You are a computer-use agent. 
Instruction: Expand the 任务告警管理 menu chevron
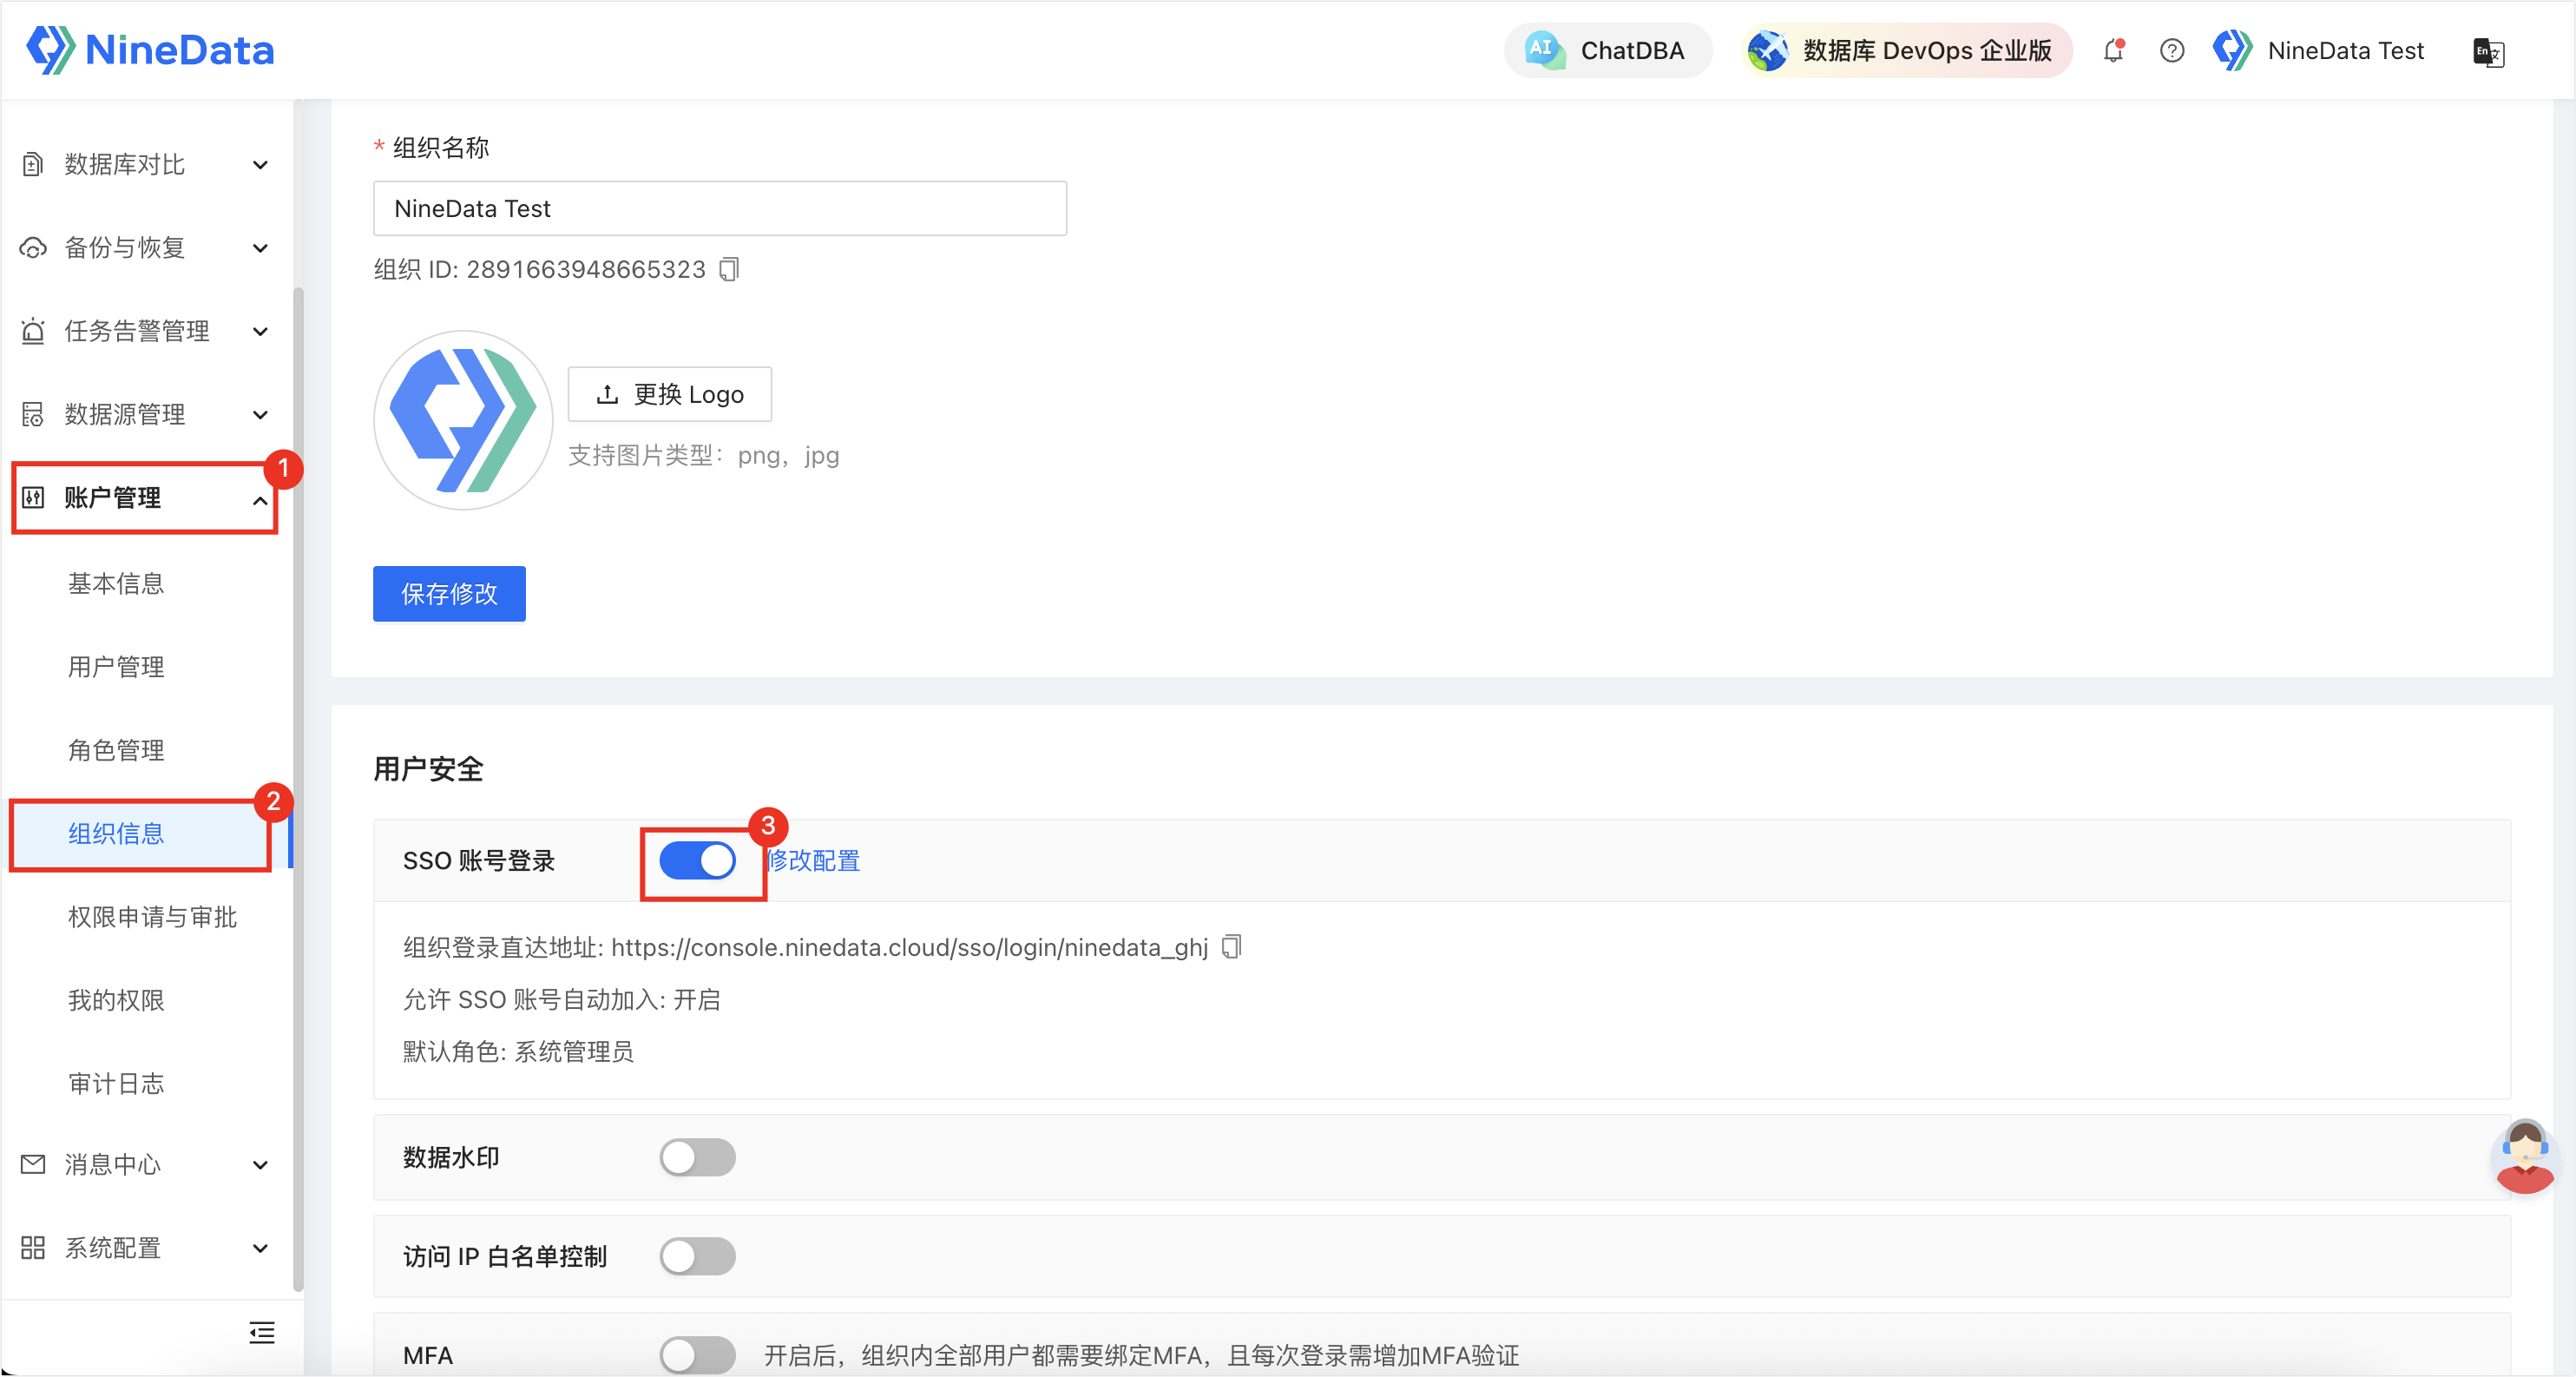tap(260, 331)
